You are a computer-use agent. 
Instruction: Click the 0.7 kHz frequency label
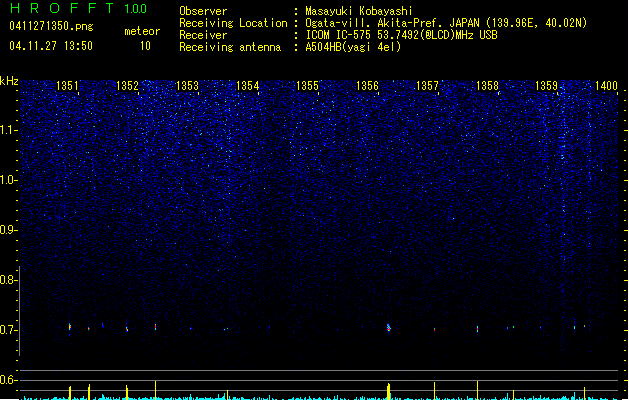click(x=8, y=330)
